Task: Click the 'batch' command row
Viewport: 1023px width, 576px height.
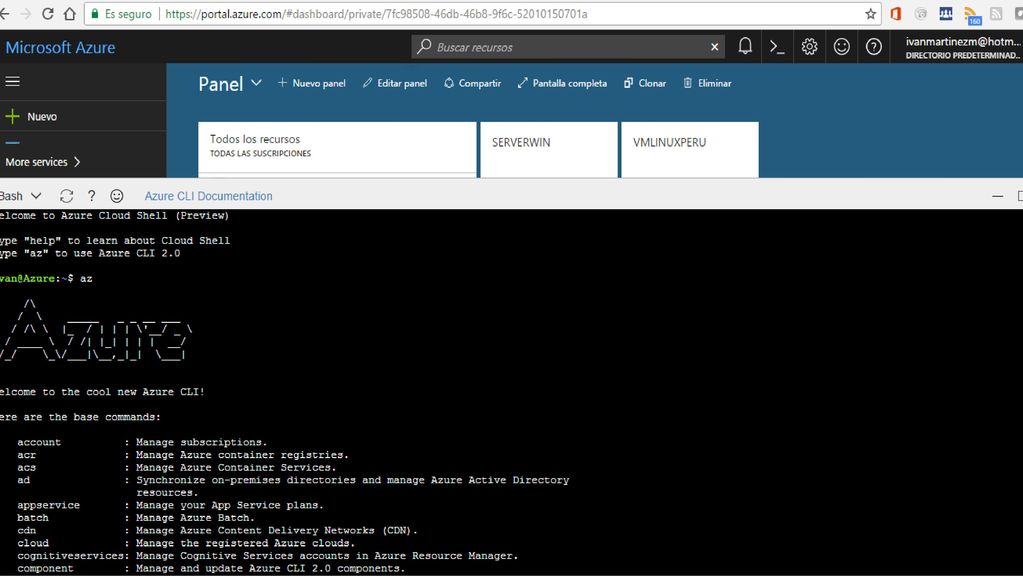Action: 136,518
